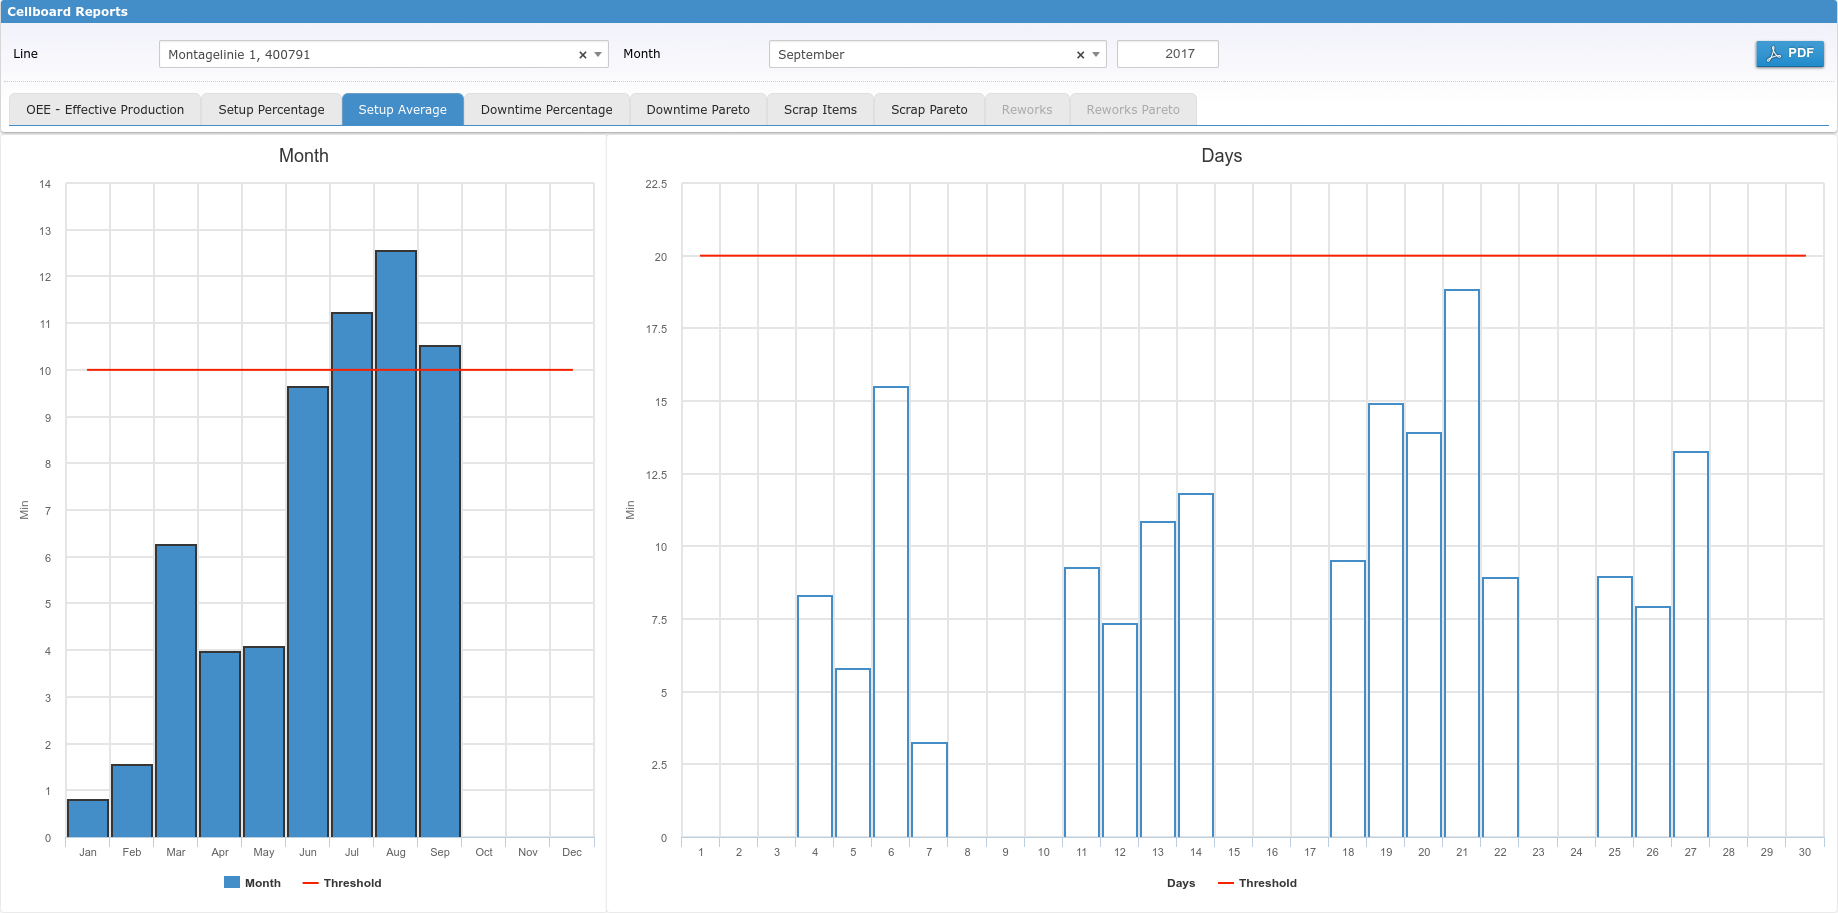The width and height of the screenshot is (1838, 913).
Task: Switch to OEE - Effective Production tab
Action: point(105,110)
